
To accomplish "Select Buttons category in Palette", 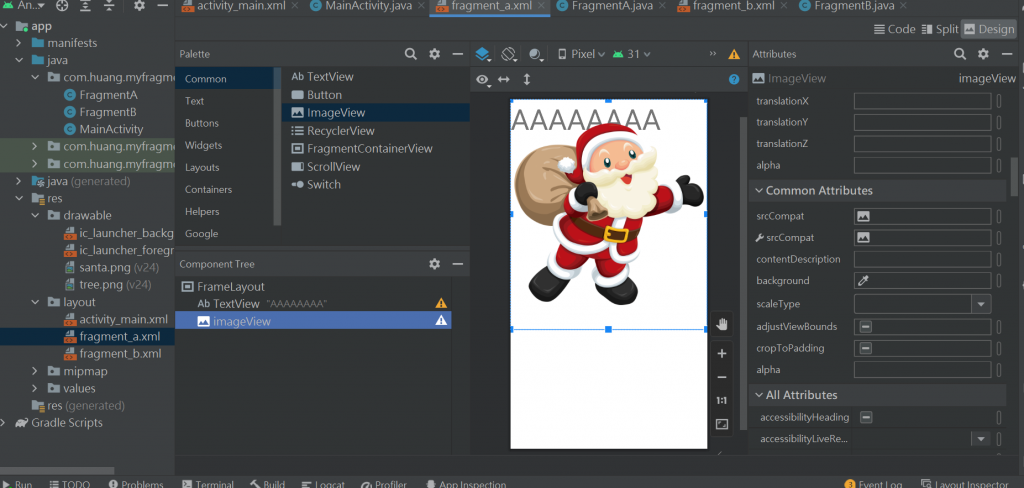I will pyautogui.click(x=202, y=123).
